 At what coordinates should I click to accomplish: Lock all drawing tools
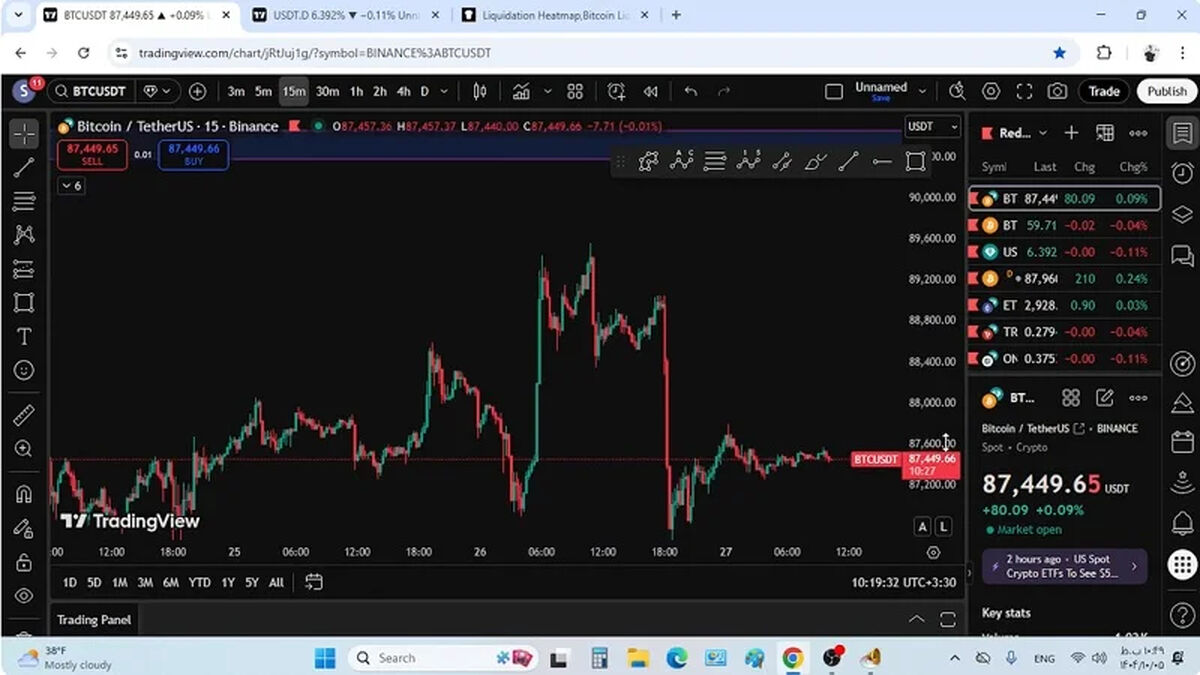(x=24, y=563)
